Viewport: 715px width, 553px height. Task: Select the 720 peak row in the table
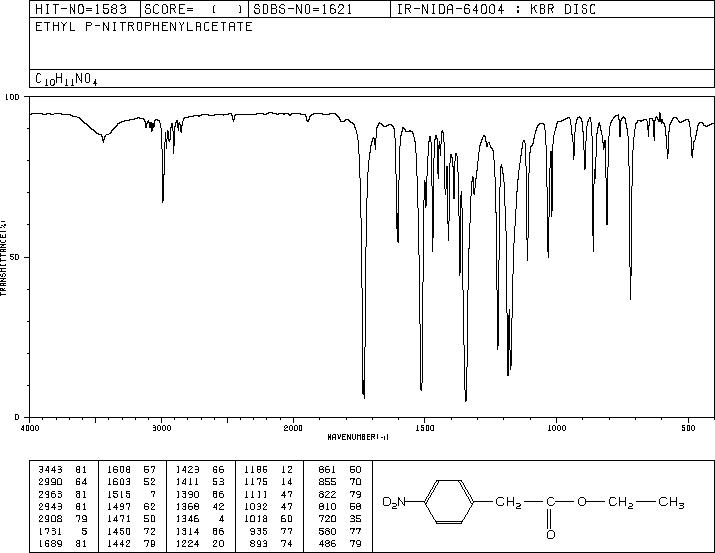tap(340, 519)
